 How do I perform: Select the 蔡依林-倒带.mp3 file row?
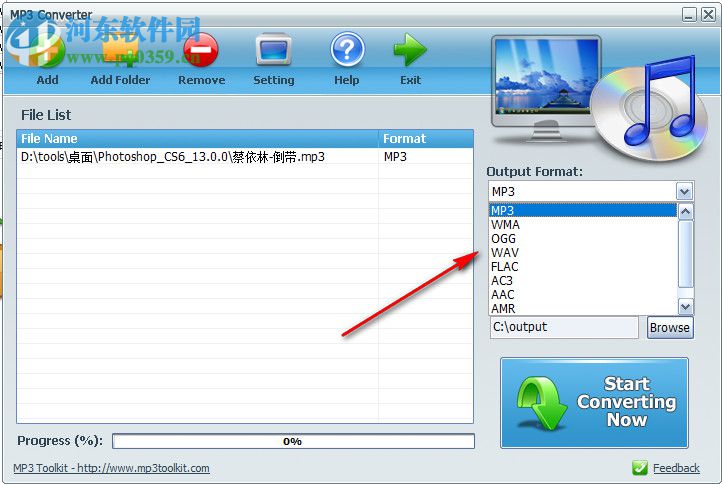tap(245, 157)
